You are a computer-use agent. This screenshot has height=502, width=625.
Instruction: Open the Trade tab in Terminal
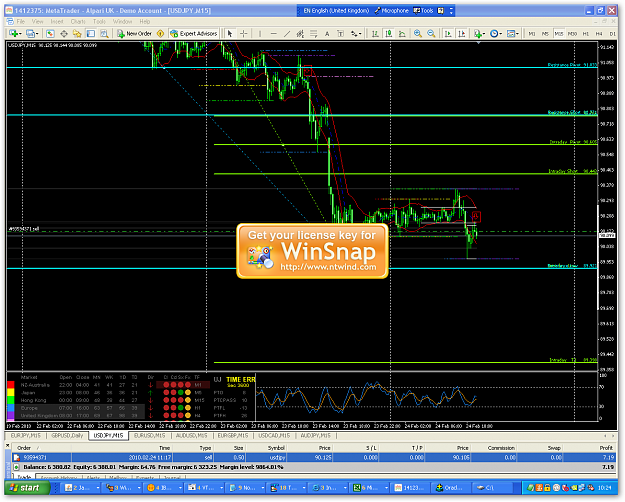(x=25, y=477)
